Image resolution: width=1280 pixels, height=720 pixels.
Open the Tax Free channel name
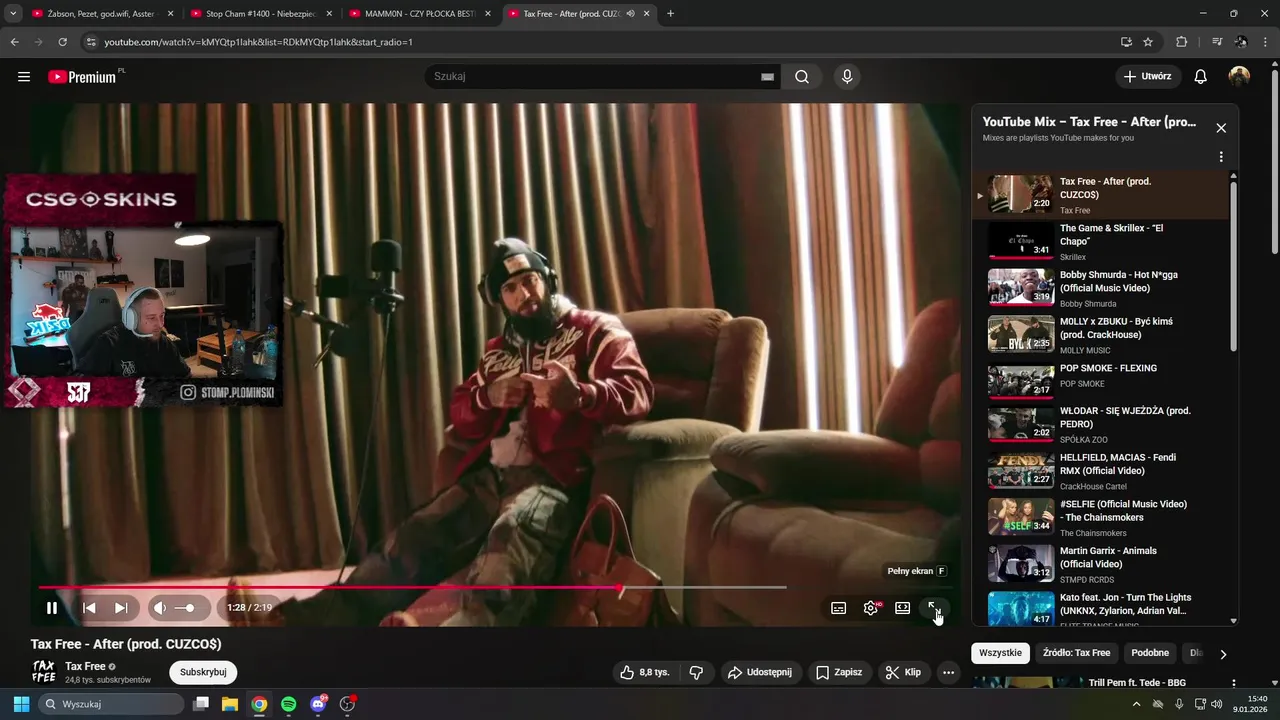85,666
